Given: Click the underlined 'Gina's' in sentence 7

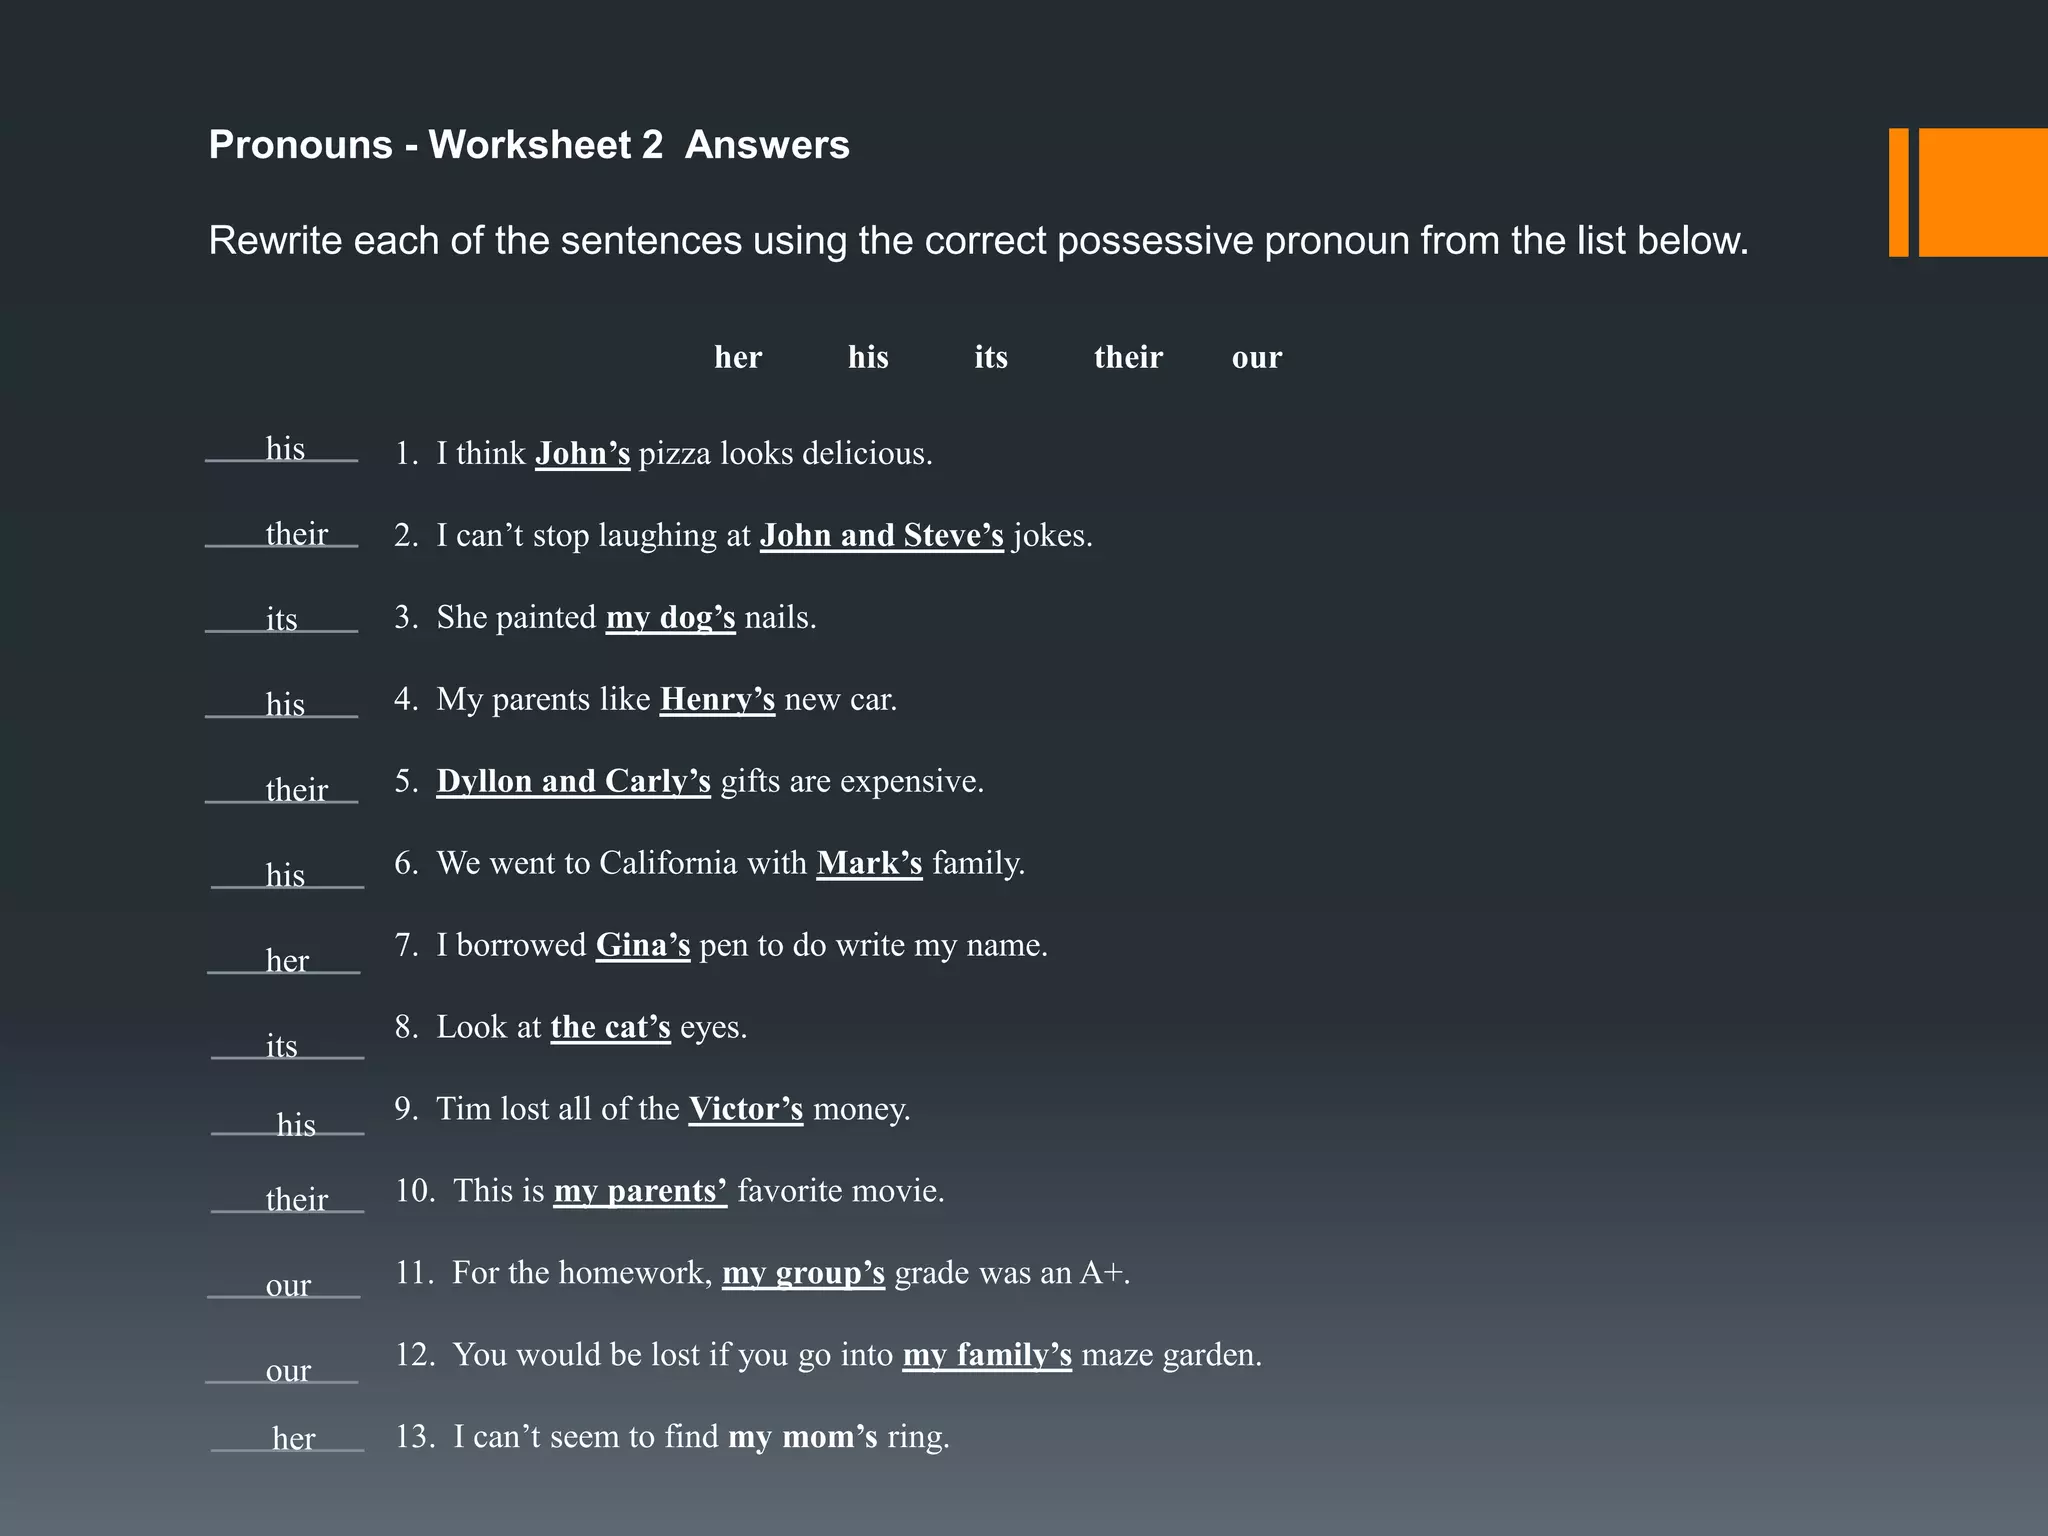Looking at the screenshot, I should click(643, 946).
